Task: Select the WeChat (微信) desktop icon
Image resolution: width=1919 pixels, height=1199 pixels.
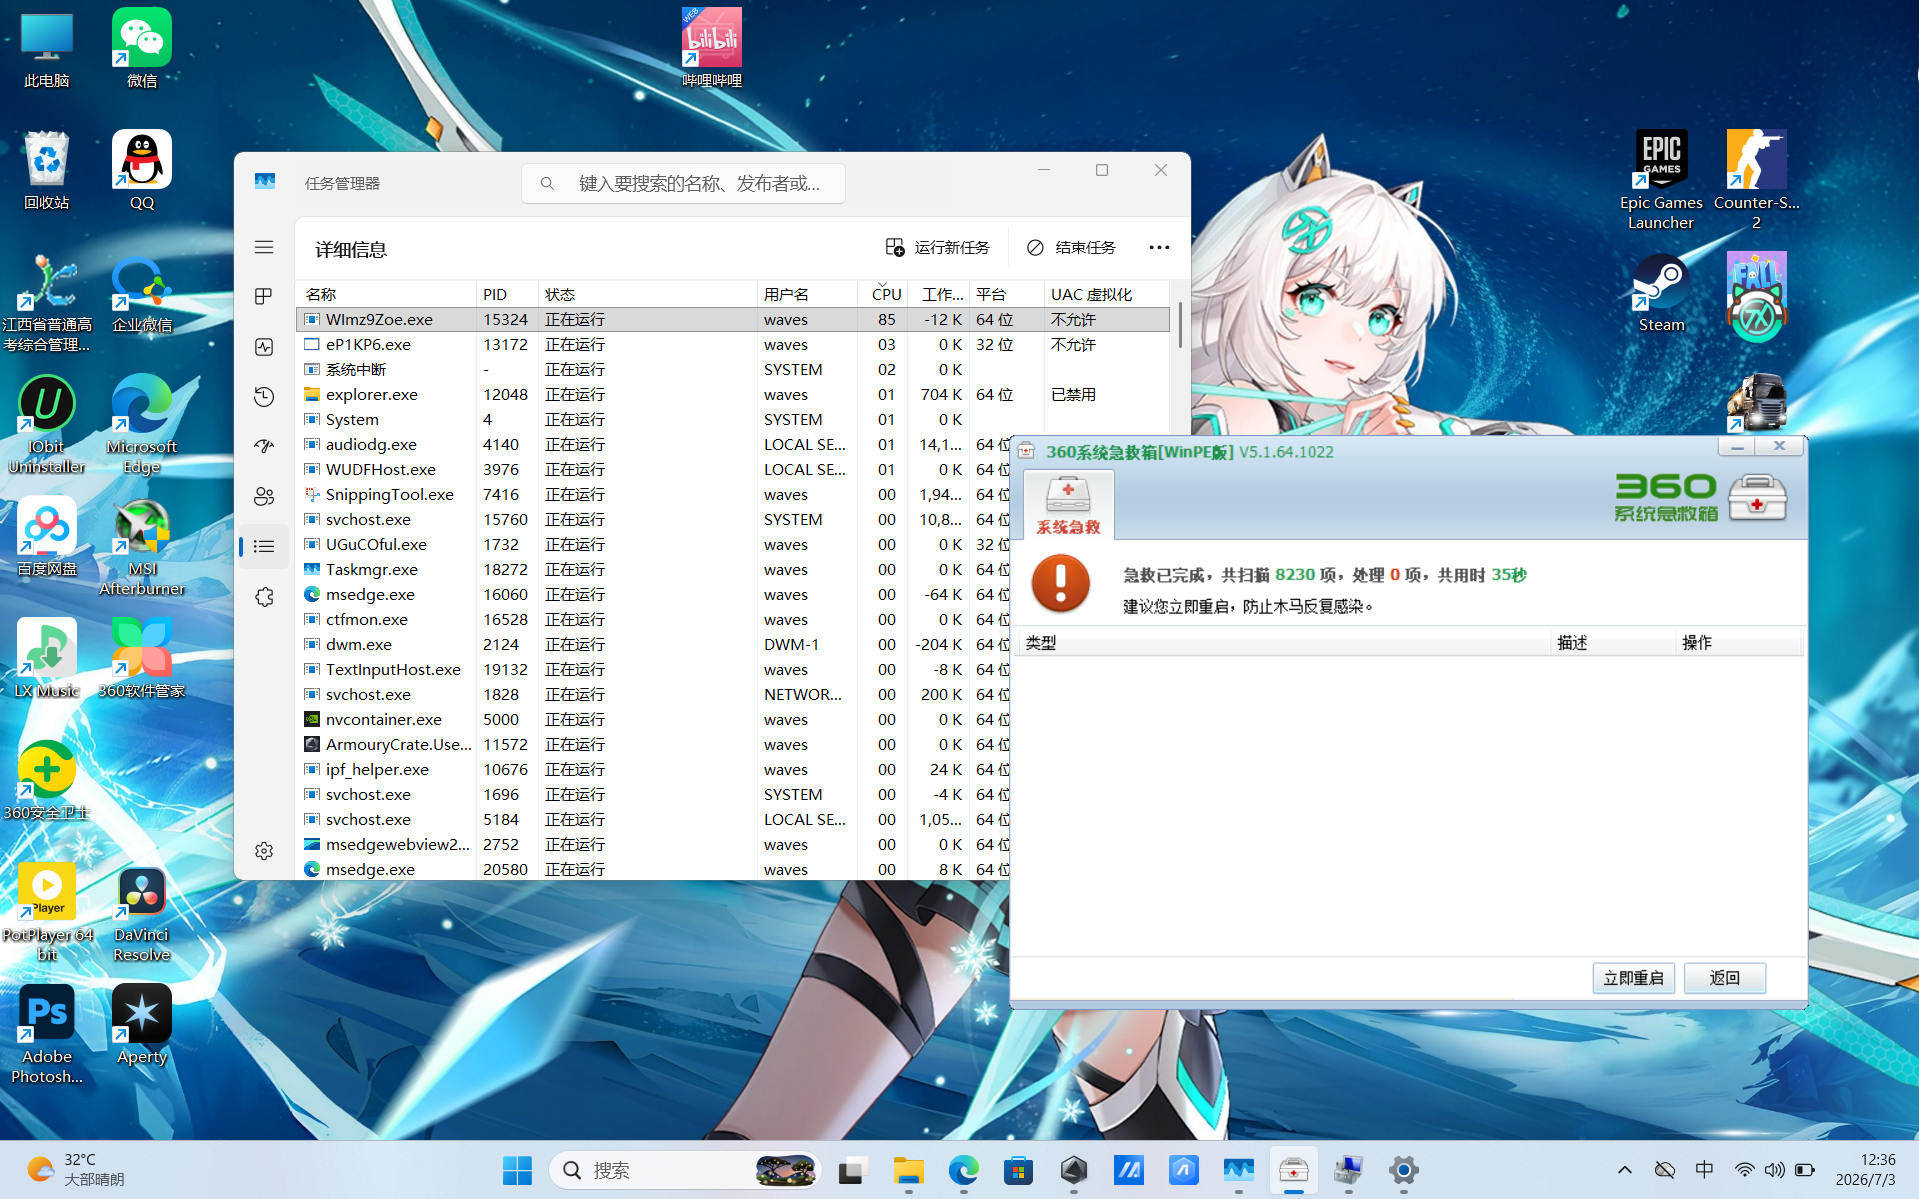Action: (x=142, y=49)
